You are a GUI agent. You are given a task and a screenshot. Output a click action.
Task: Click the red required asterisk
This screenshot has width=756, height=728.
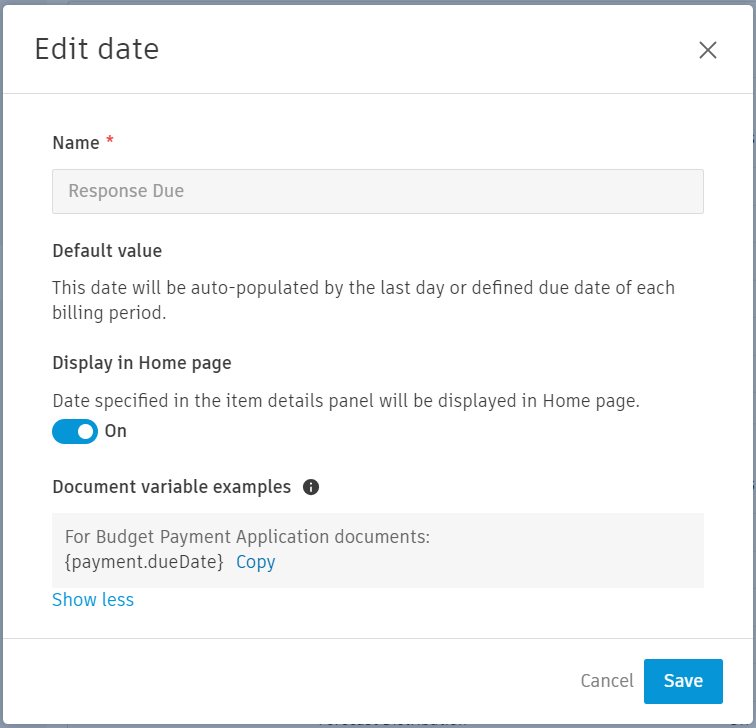pos(110,142)
